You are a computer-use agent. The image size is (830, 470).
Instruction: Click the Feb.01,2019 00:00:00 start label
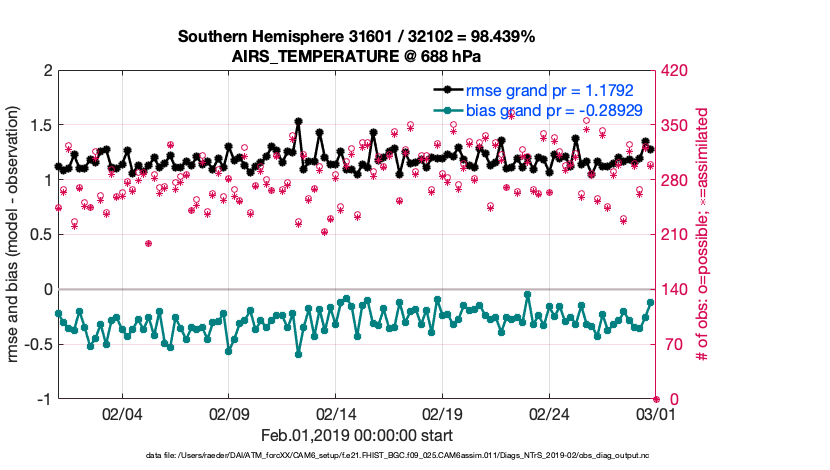point(356,435)
